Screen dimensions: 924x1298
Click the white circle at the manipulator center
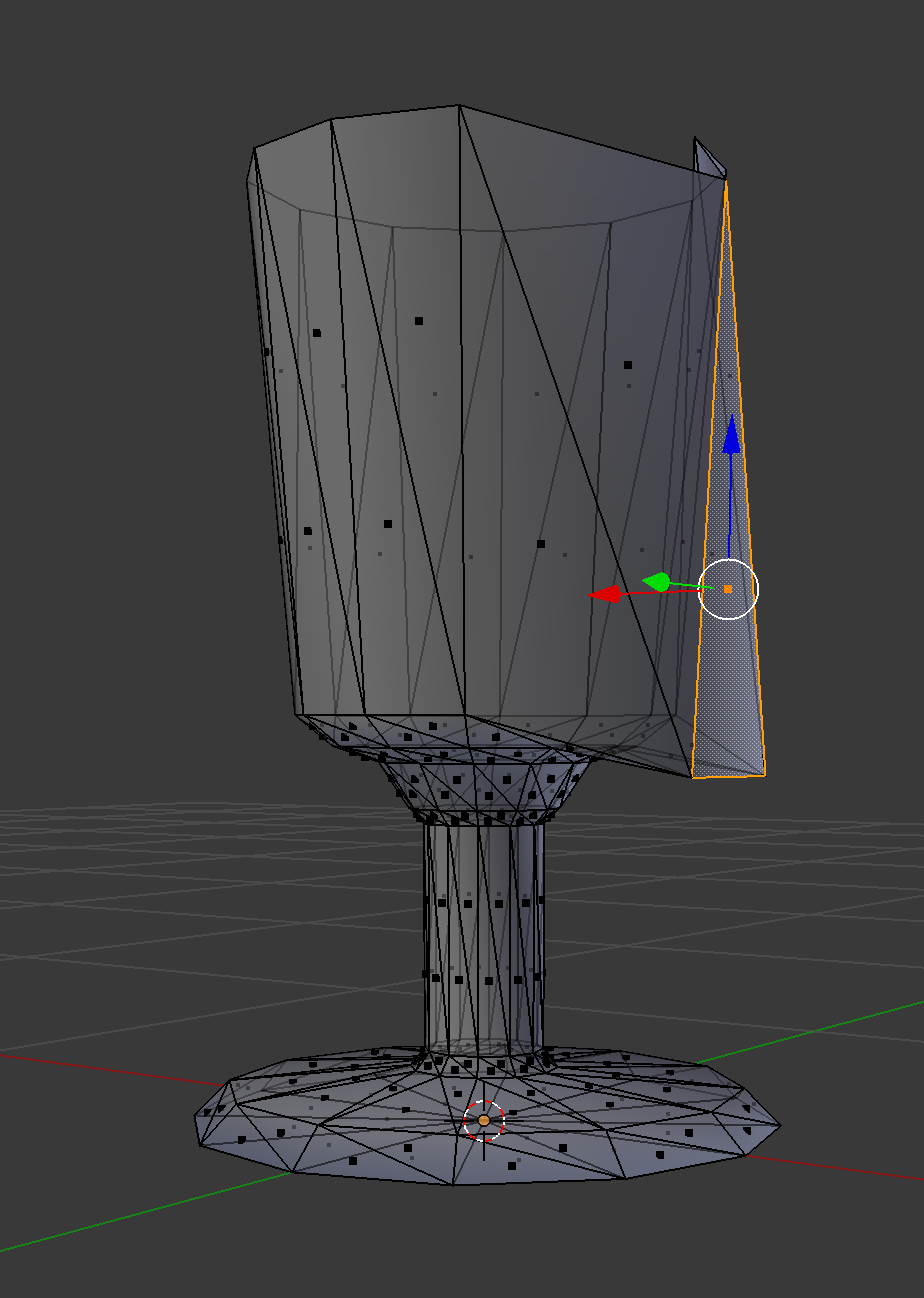pos(728,589)
